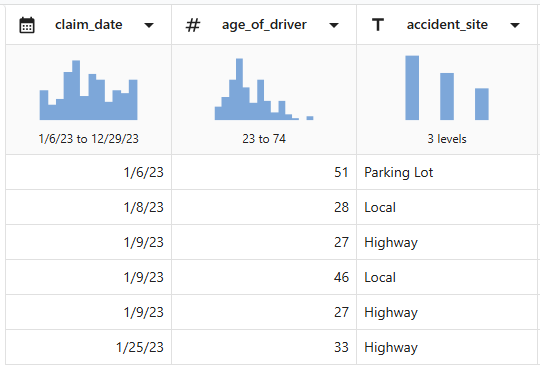Select the 1/6/23 claim date cell
Viewport: 540px width, 365px height.
pyautogui.click(x=89, y=172)
